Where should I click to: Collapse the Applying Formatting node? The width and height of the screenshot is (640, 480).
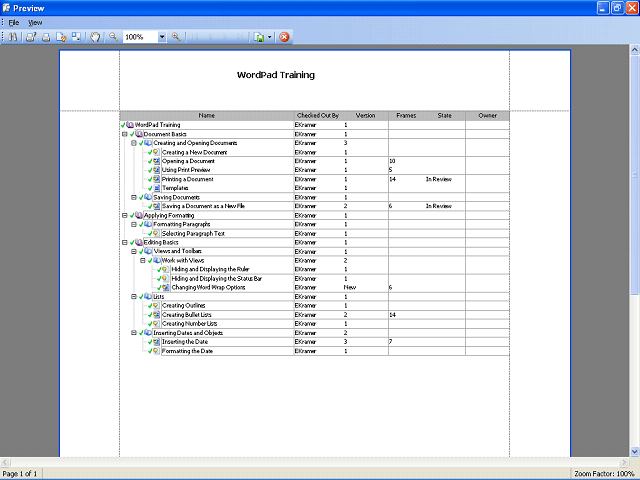pos(125,215)
